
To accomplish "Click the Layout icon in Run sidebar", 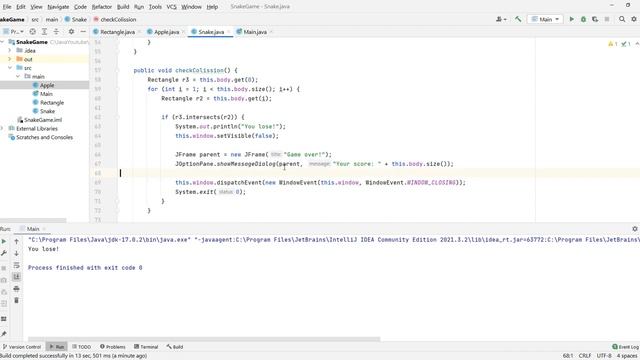I will coord(4,319).
